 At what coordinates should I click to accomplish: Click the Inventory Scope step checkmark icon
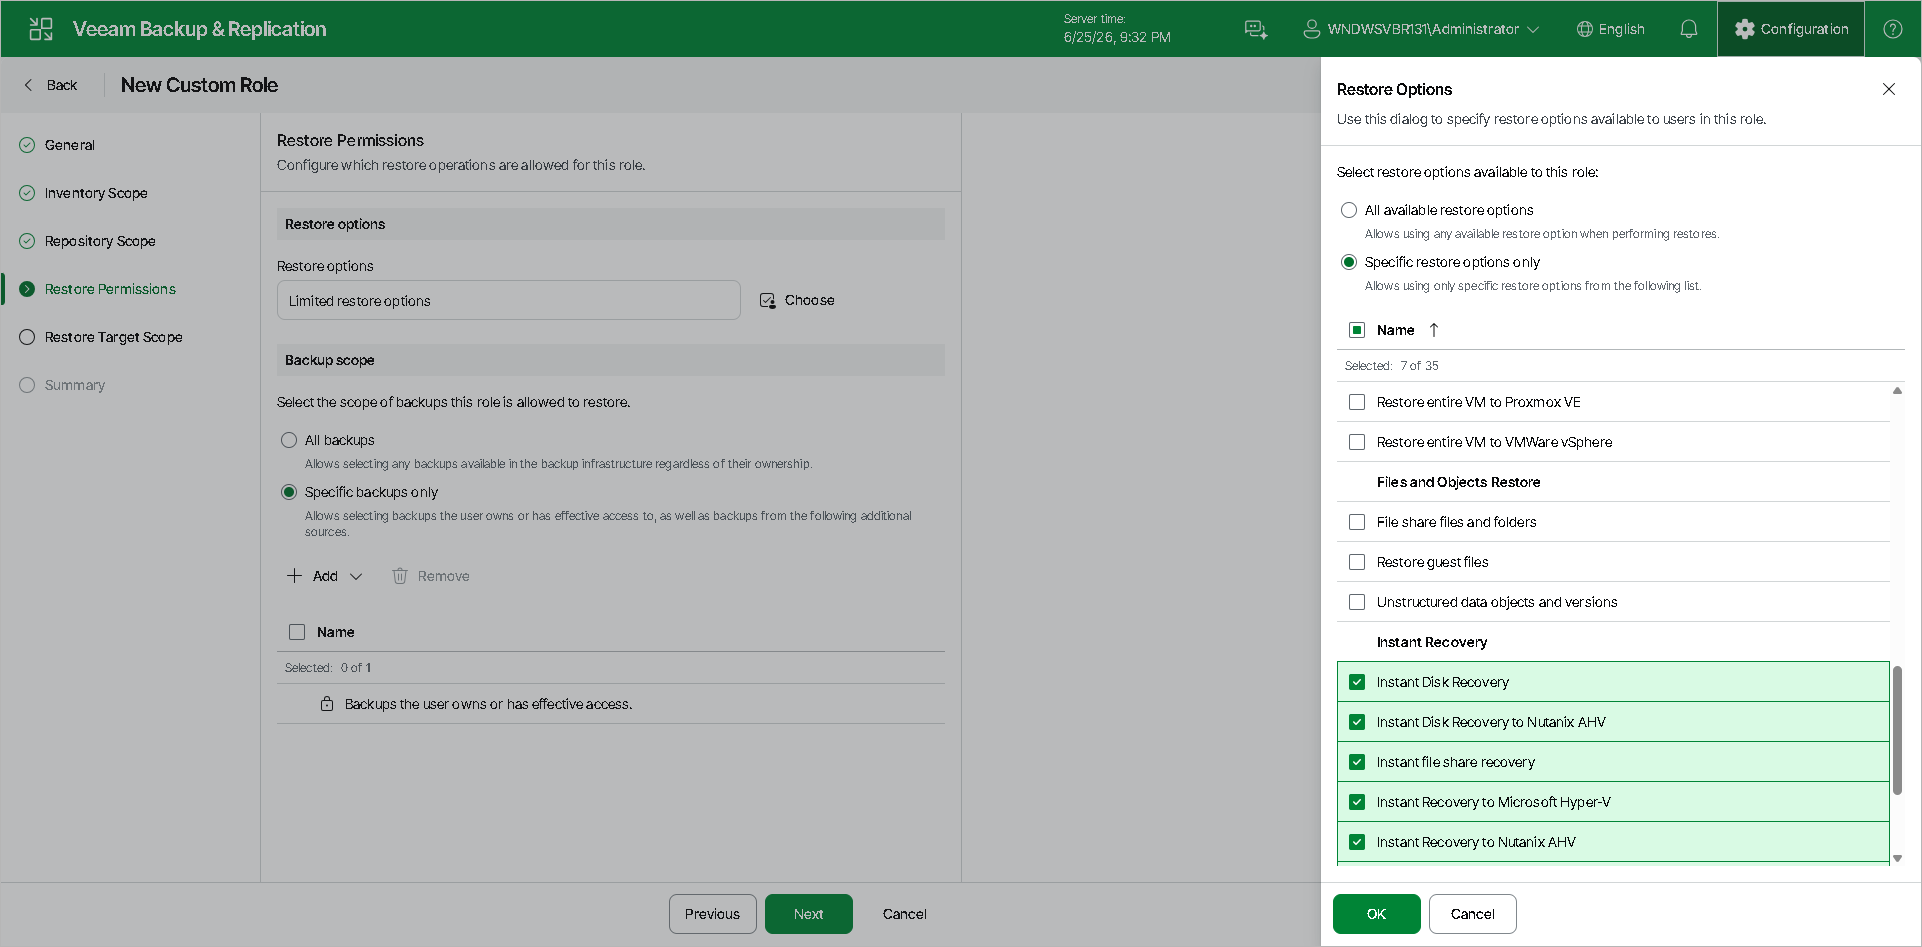[27, 193]
